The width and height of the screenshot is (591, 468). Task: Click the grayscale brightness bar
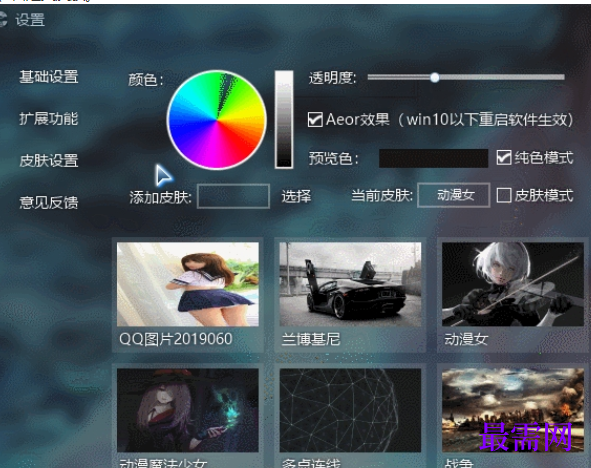pyautogui.click(x=284, y=119)
